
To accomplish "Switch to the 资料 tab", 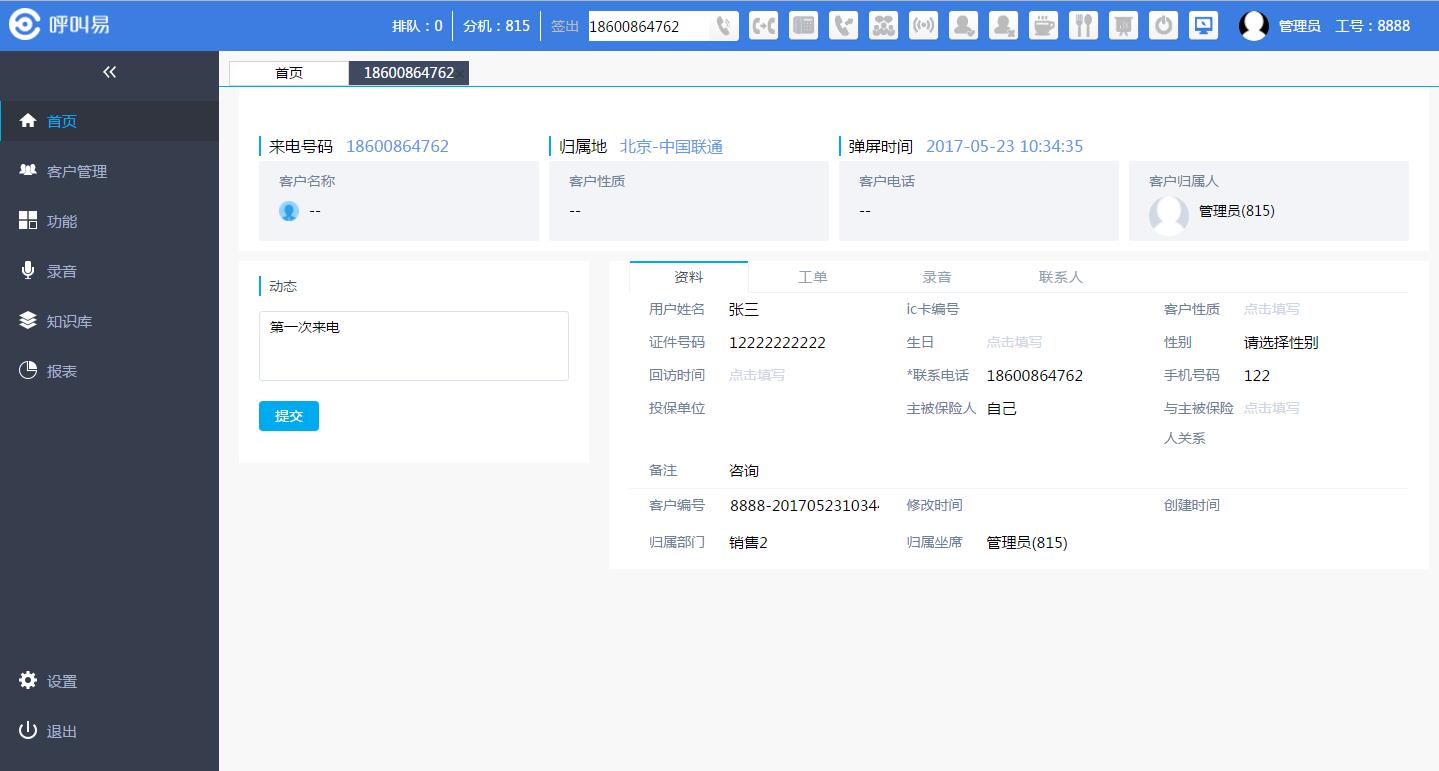I will [x=689, y=277].
